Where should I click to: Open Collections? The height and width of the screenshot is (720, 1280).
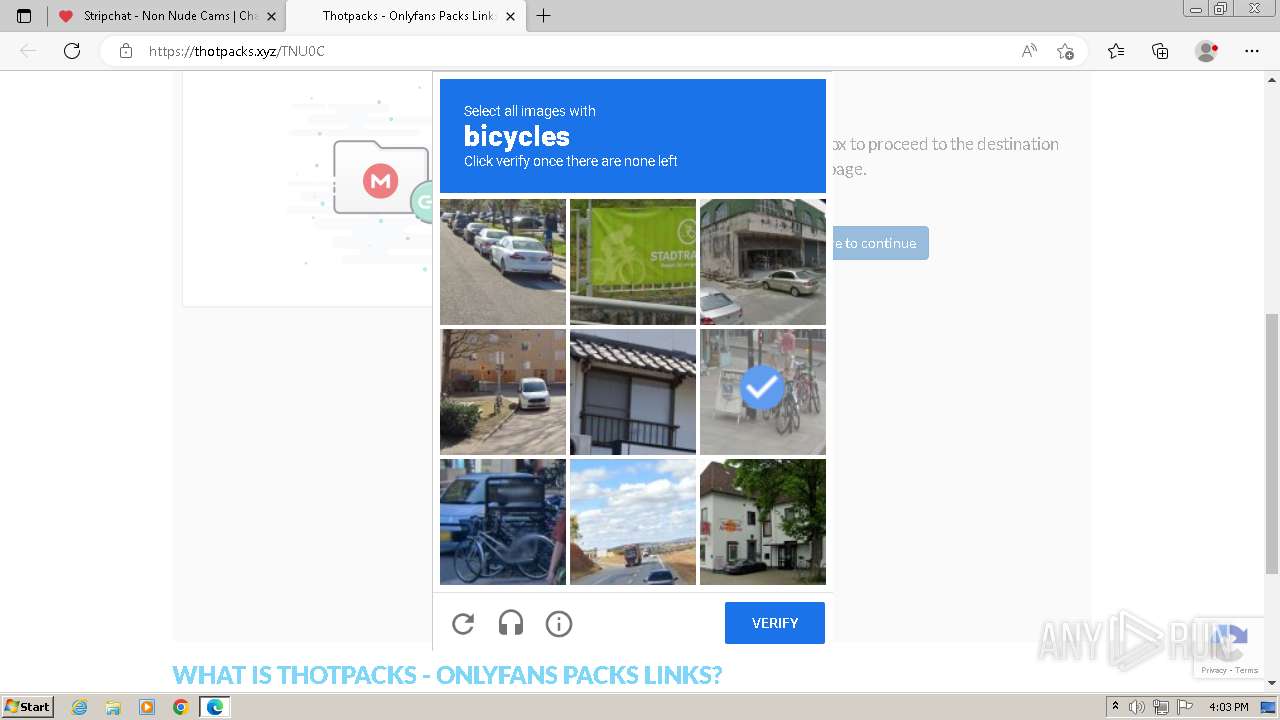(1160, 51)
